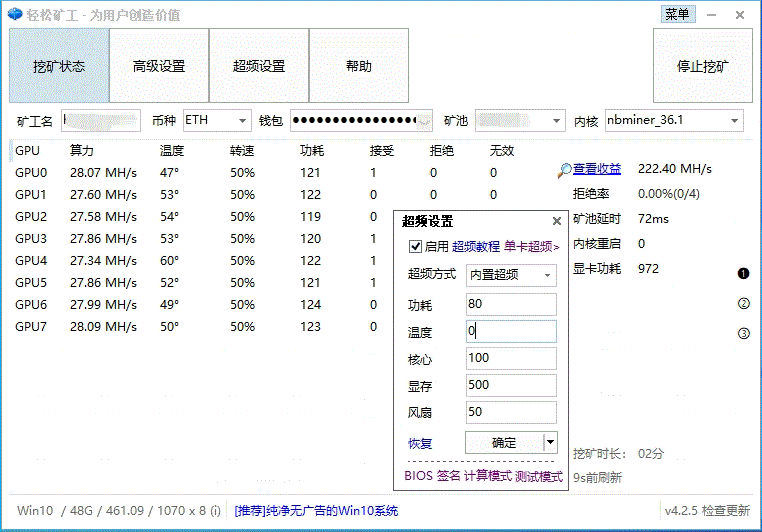Select overclock profile 1 circle
This screenshot has width=762, height=532.
(x=743, y=274)
